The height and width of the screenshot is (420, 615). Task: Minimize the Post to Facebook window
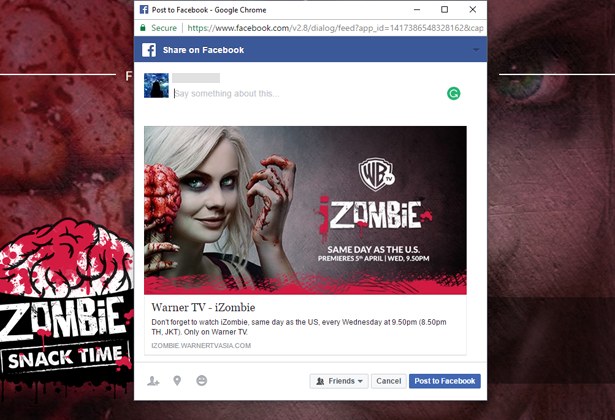click(417, 9)
